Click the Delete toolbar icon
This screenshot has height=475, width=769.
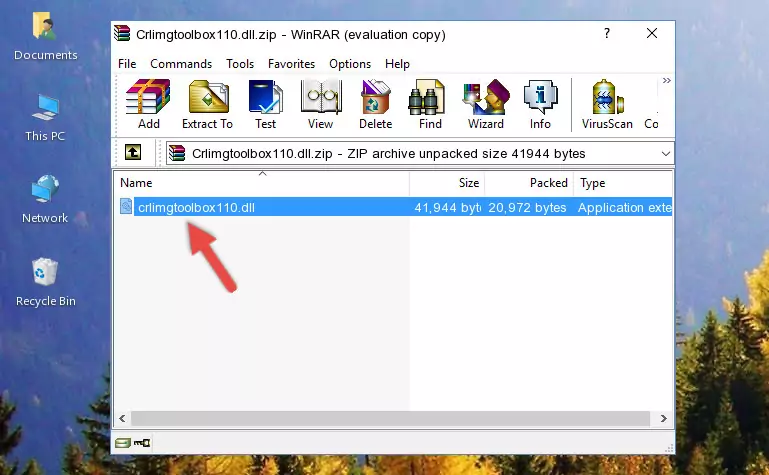(x=375, y=104)
